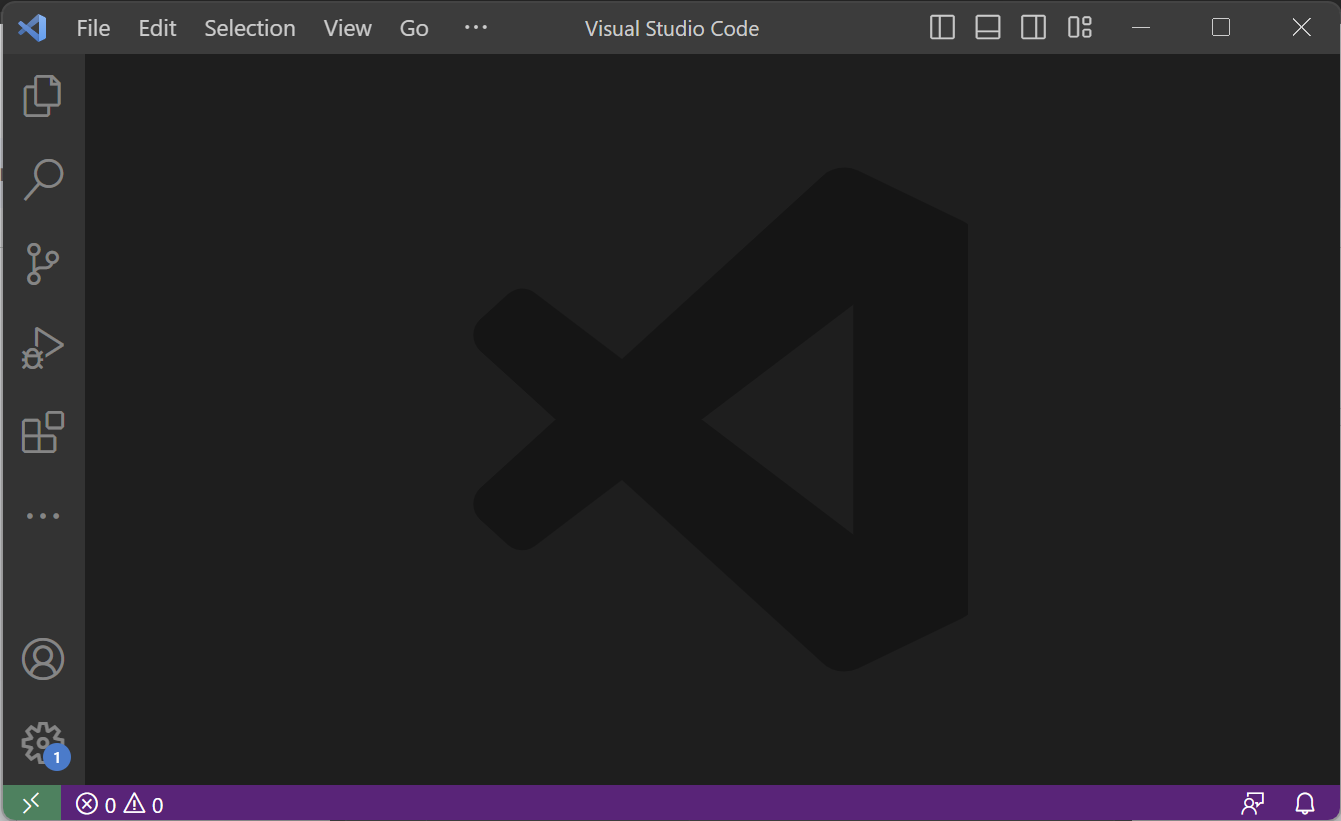Open the Go menu

point(414,28)
